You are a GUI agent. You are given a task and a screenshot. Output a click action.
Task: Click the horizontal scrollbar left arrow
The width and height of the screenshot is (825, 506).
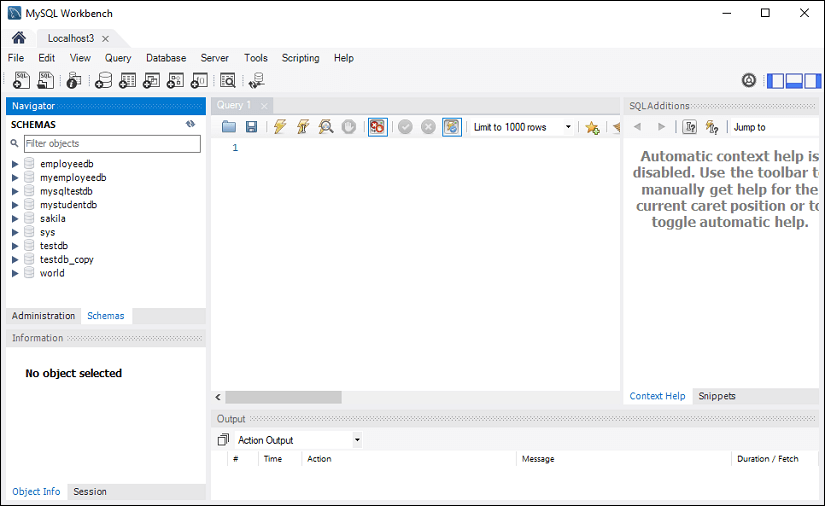[x=218, y=397]
